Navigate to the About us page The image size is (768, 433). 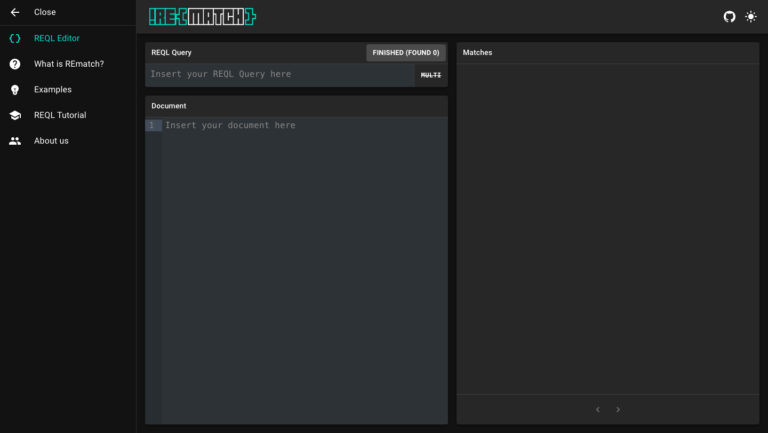51,141
